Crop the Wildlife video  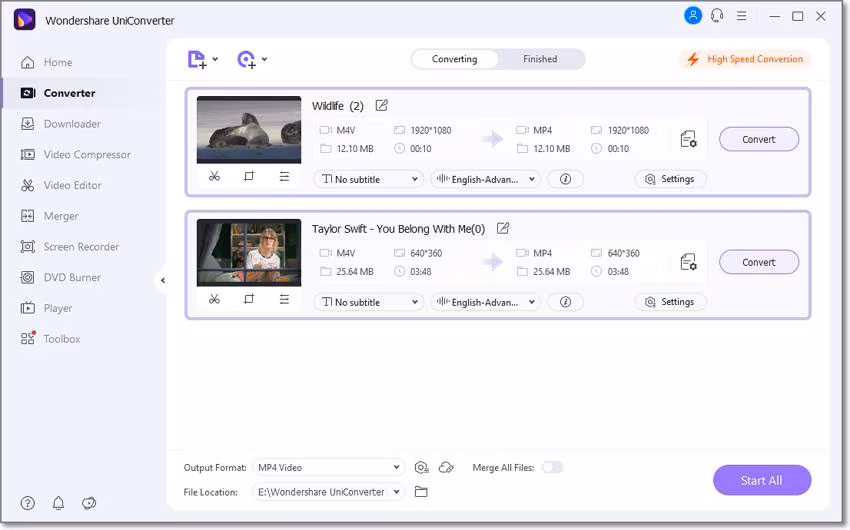coord(249,176)
